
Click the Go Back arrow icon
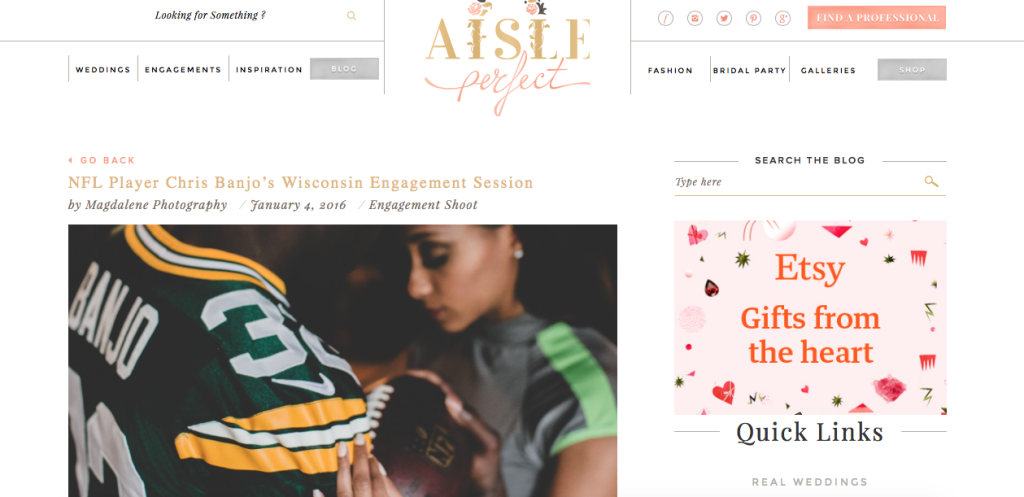click(x=71, y=160)
